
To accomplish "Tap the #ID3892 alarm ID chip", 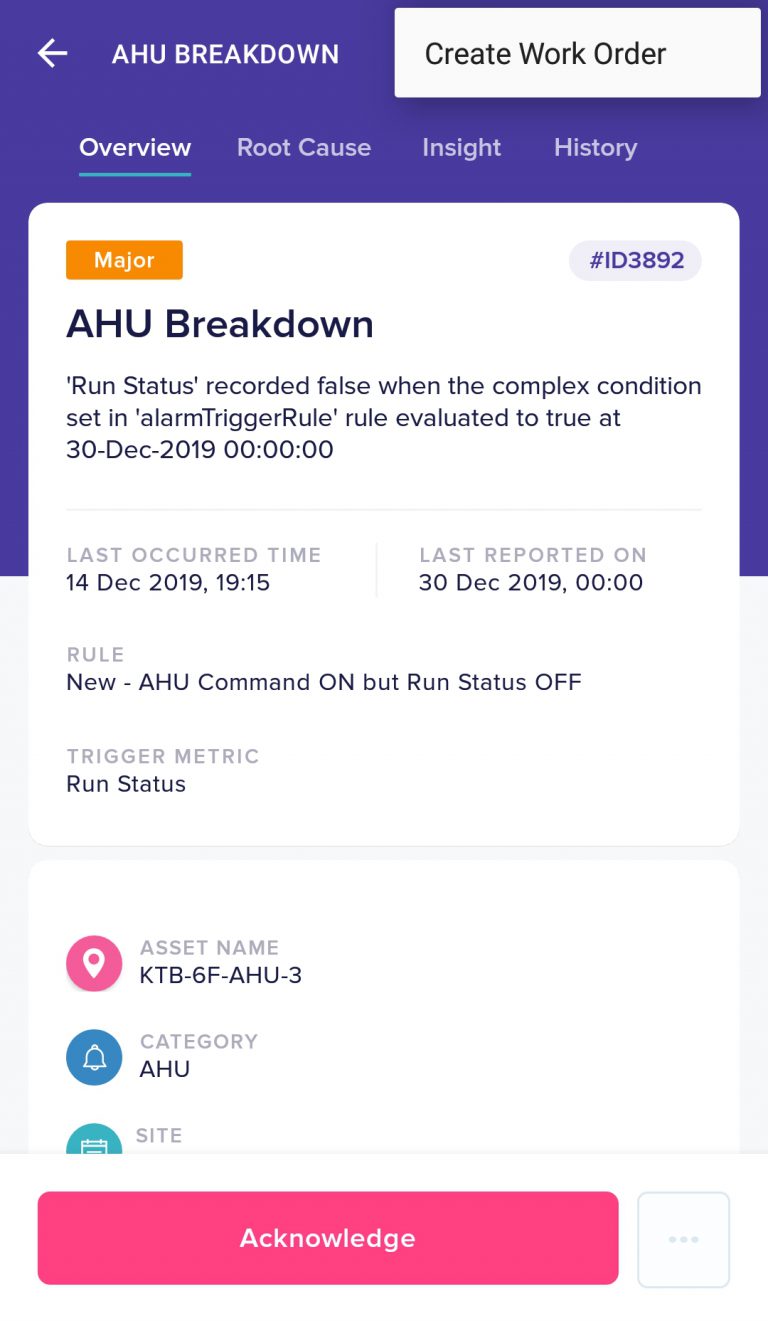I will (635, 261).
